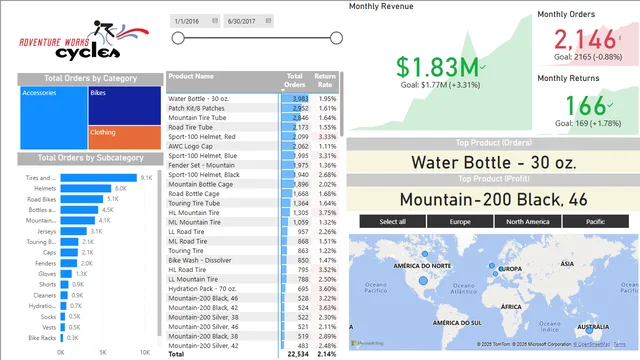Image resolution: width=640 pixels, height=360 pixels.
Task: Click the Adventure Works Cycles logo
Action: pyautogui.click(x=84, y=40)
